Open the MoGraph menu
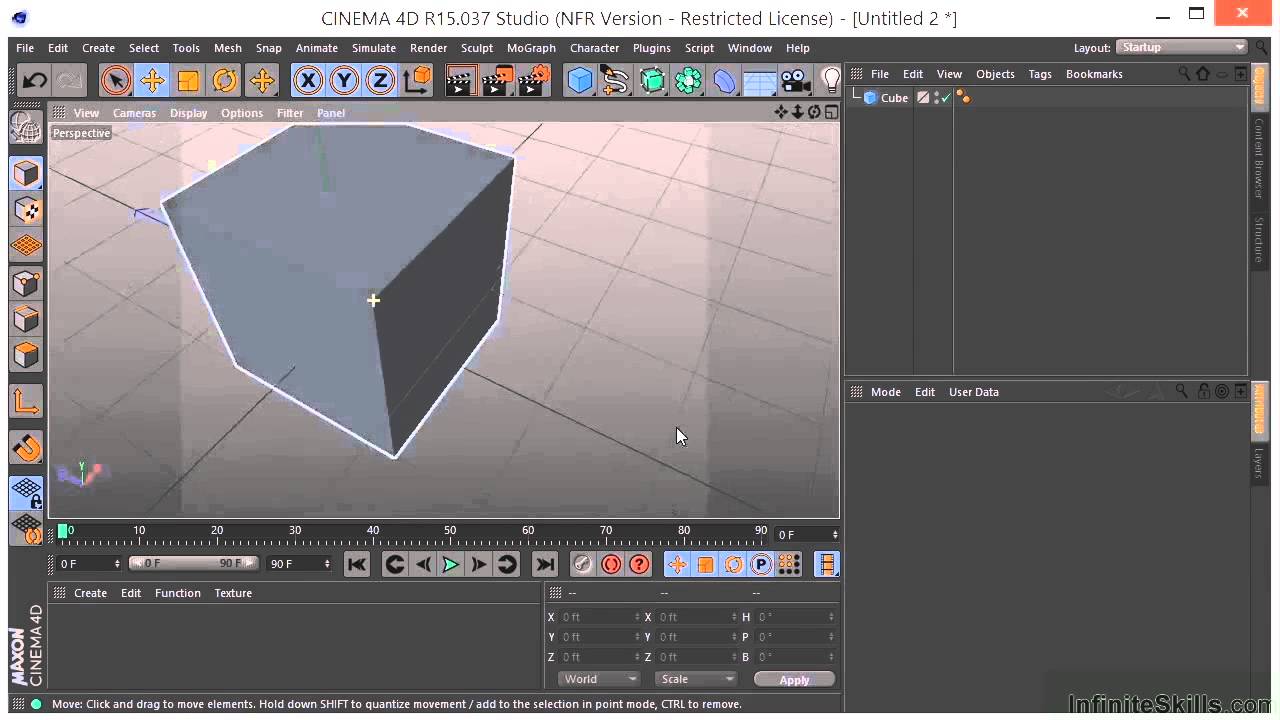 [x=531, y=48]
